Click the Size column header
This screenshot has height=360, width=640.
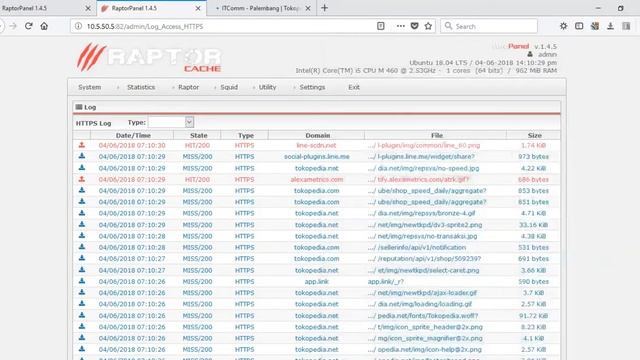click(x=534, y=135)
